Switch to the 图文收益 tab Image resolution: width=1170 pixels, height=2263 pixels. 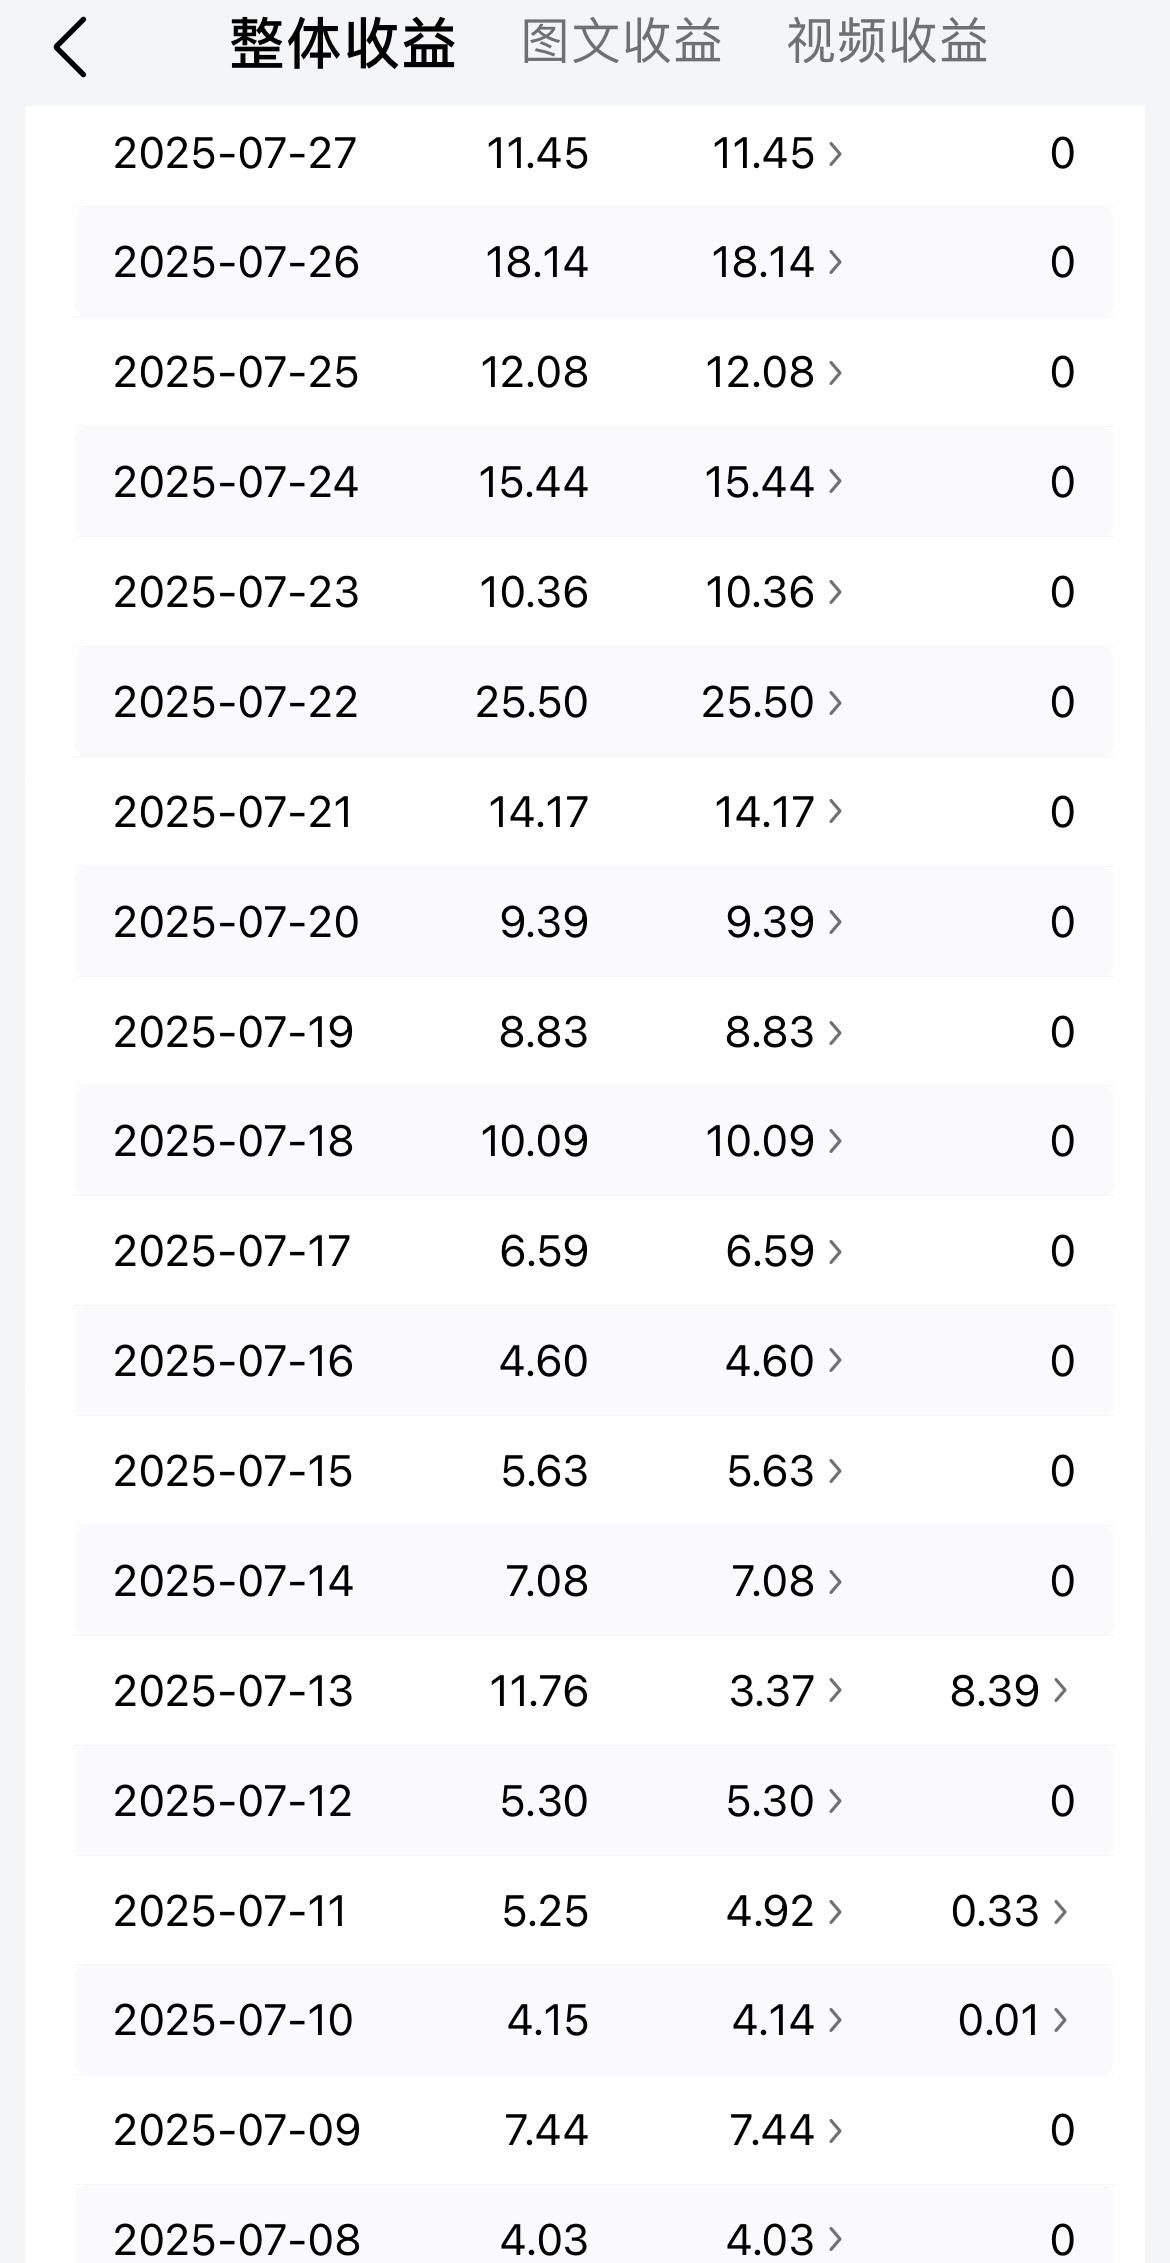click(621, 43)
